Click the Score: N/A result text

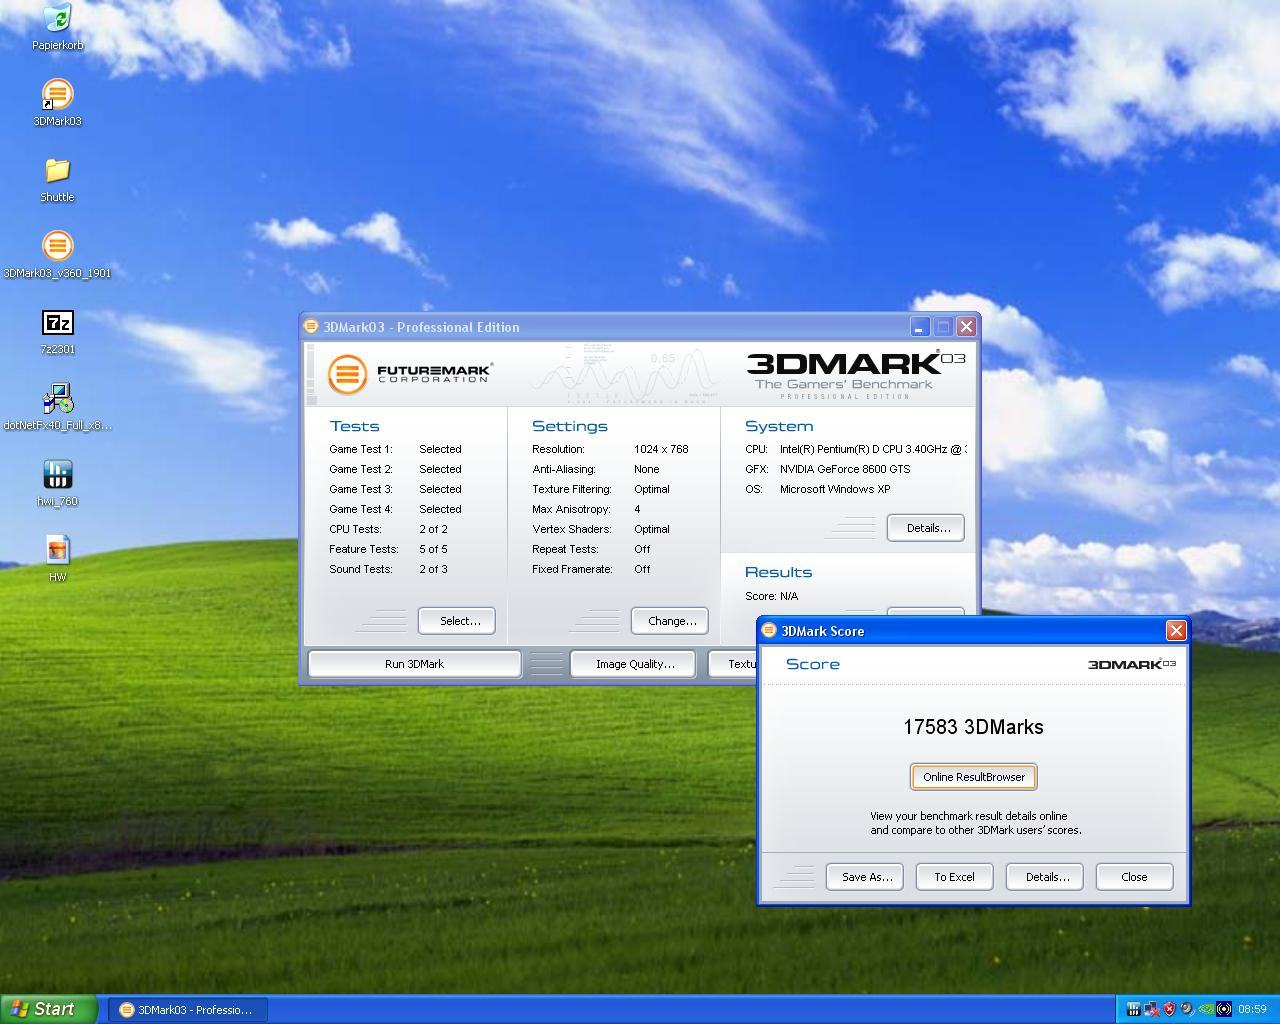(771, 596)
